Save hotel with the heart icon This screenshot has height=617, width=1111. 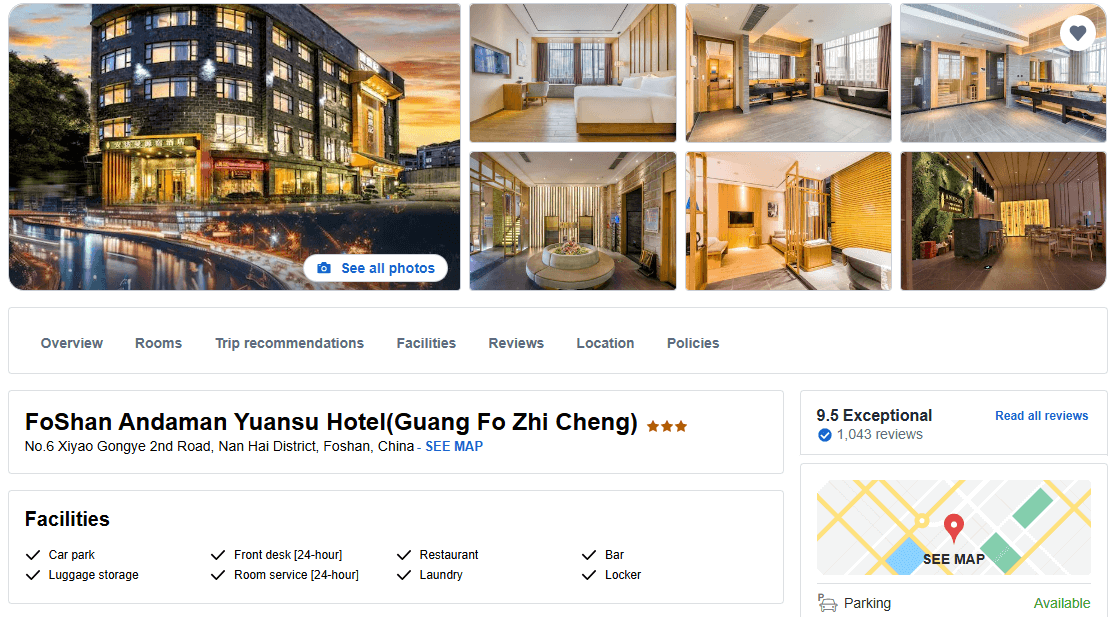[x=1077, y=33]
